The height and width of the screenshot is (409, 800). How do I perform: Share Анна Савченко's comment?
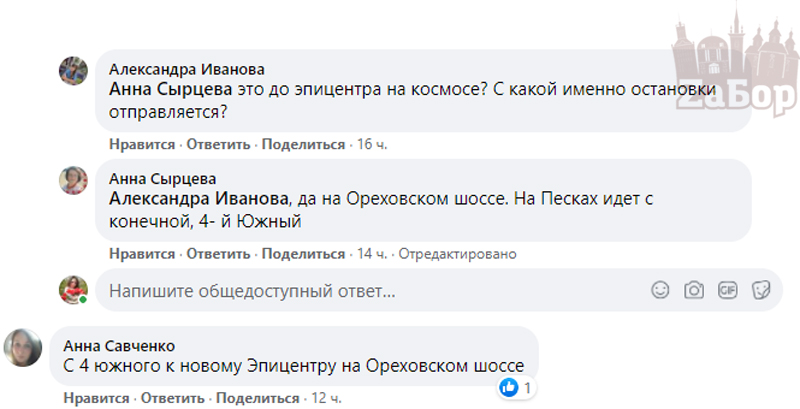tap(257, 398)
